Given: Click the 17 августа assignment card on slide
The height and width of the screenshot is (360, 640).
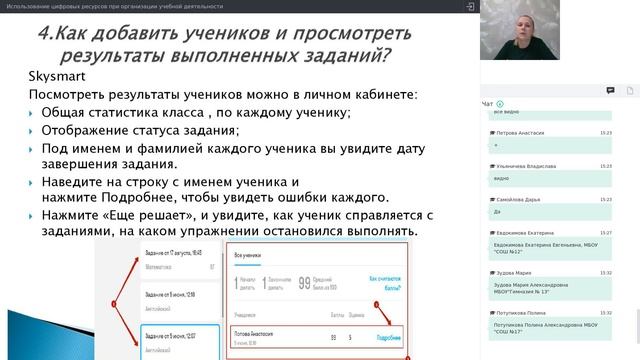Looking at the screenshot, I should point(180,260).
